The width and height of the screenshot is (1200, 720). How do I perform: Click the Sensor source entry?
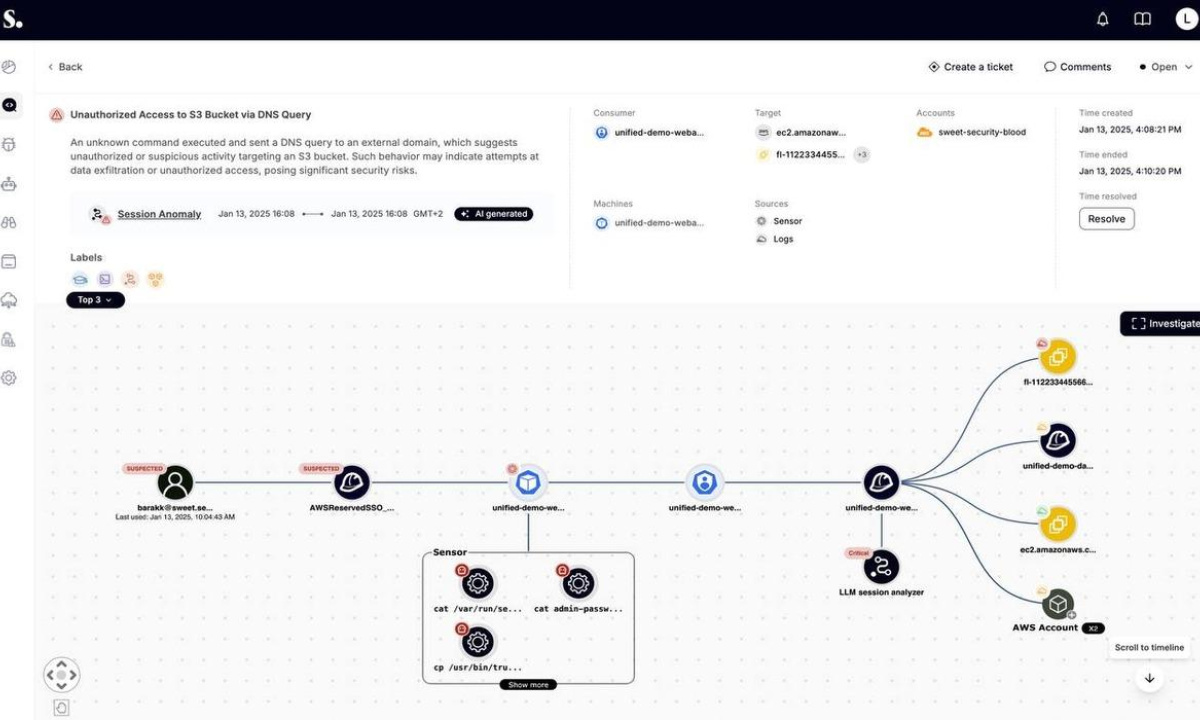(x=779, y=221)
